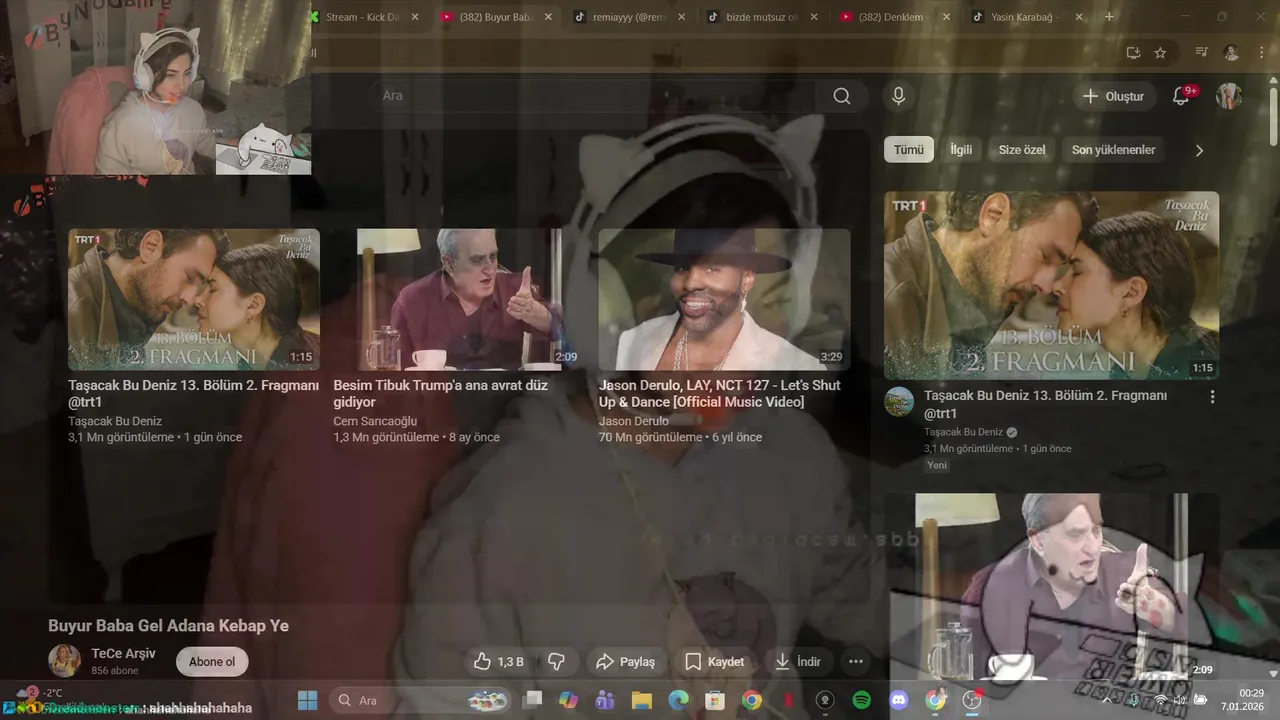The width and height of the screenshot is (1280, 720).
Task: Save video with the Kaydet button
Action: coord(714,662)
